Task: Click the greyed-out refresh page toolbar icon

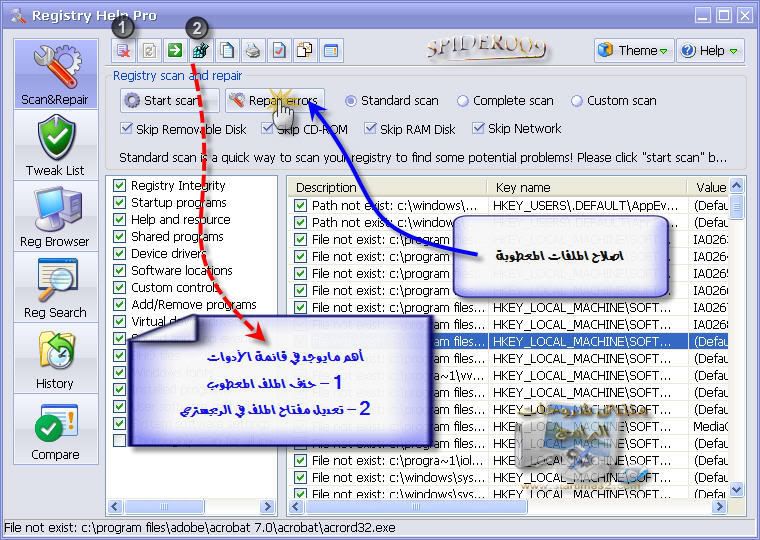Action: pos(149,50)
